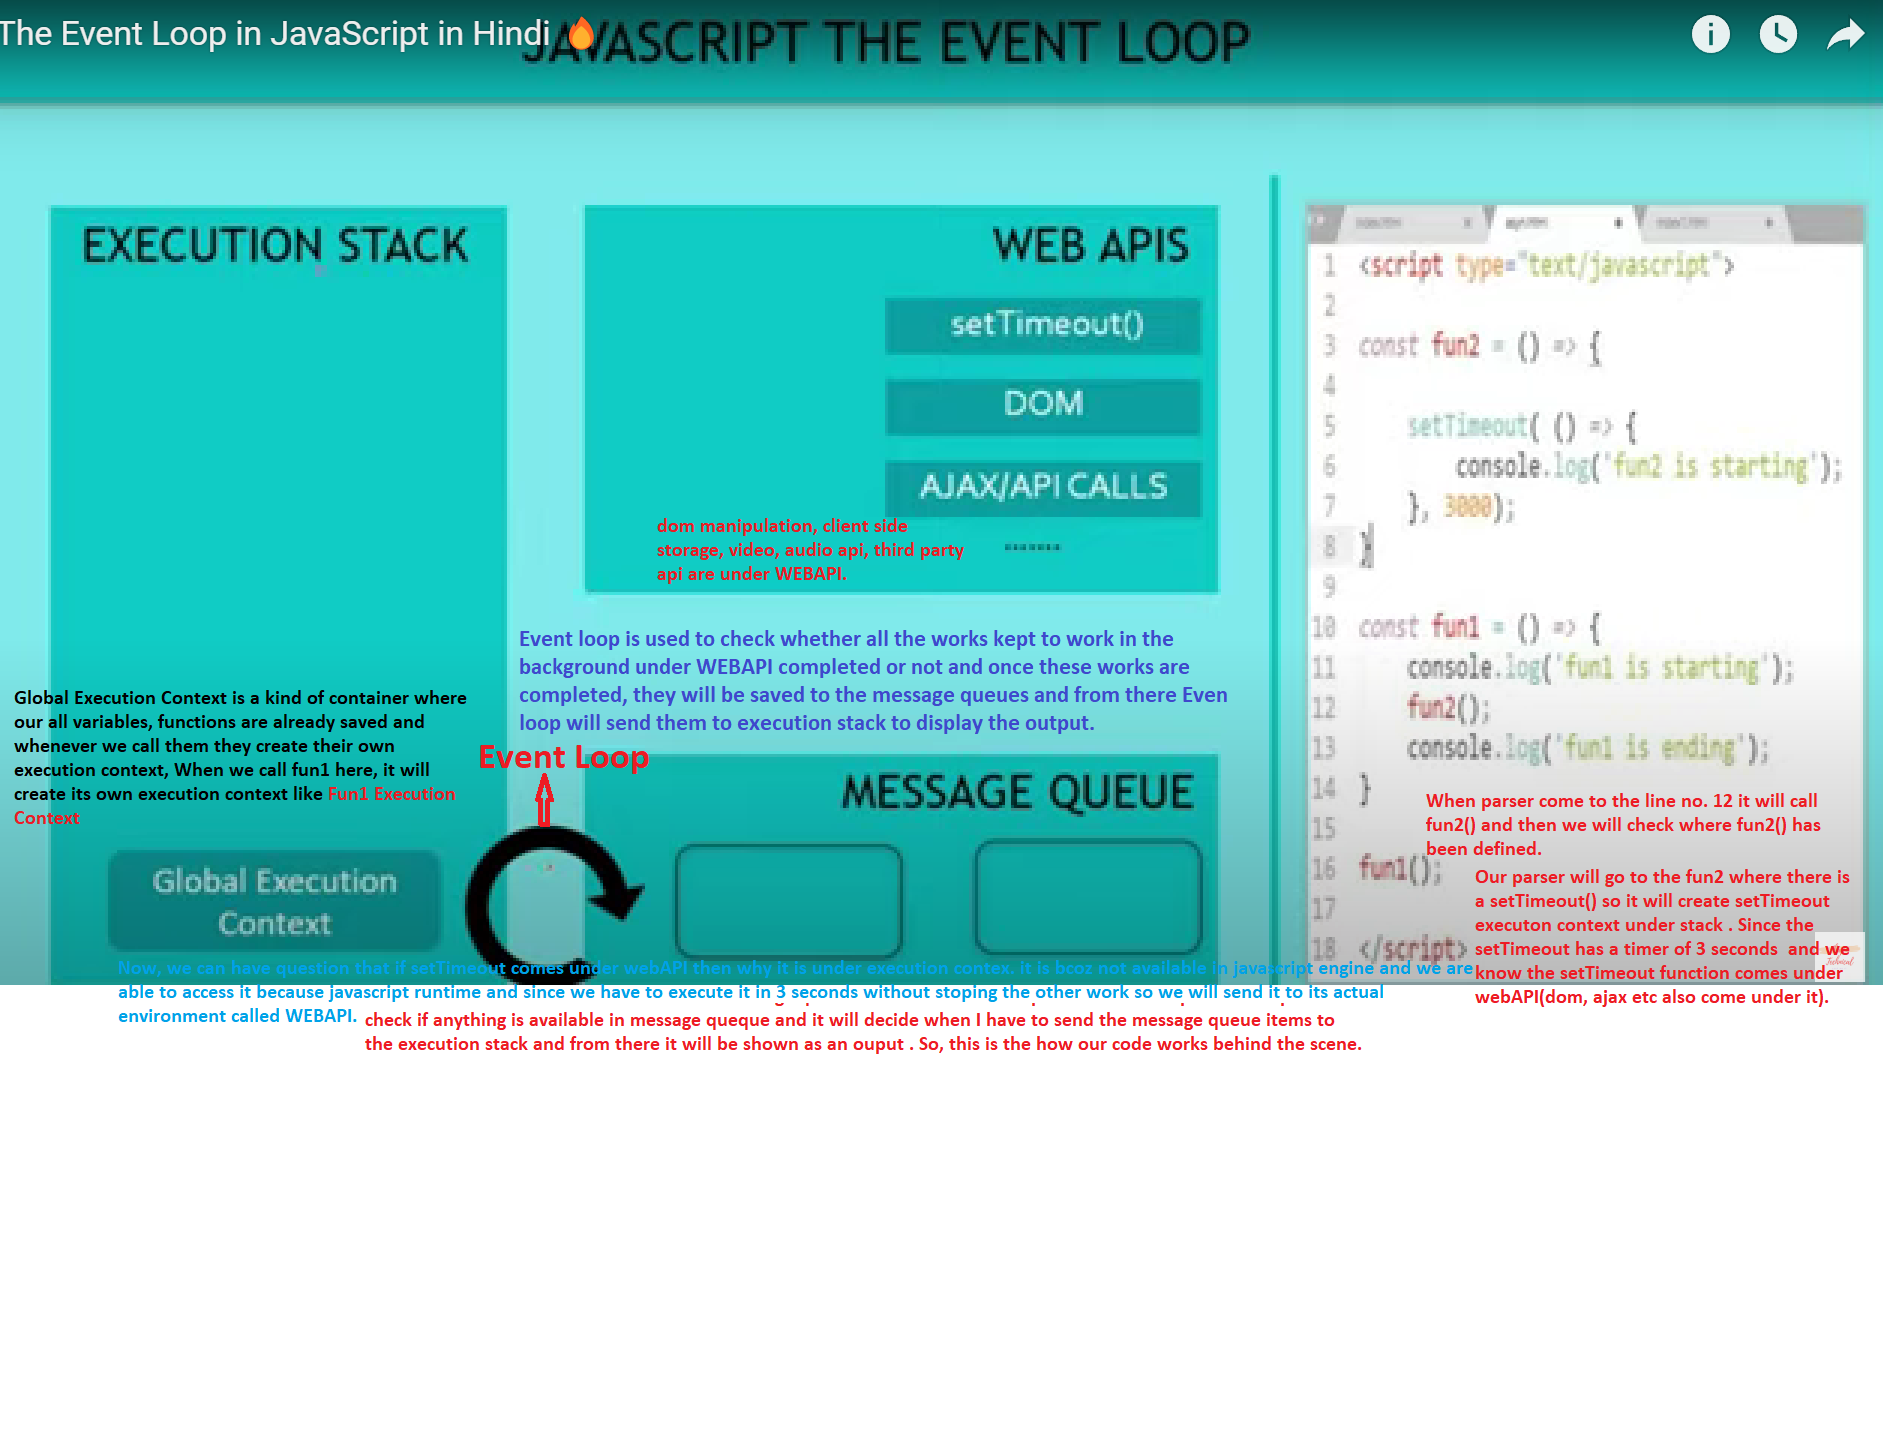
Task: Click the Global Execution Context block
Action: (274, 901)
